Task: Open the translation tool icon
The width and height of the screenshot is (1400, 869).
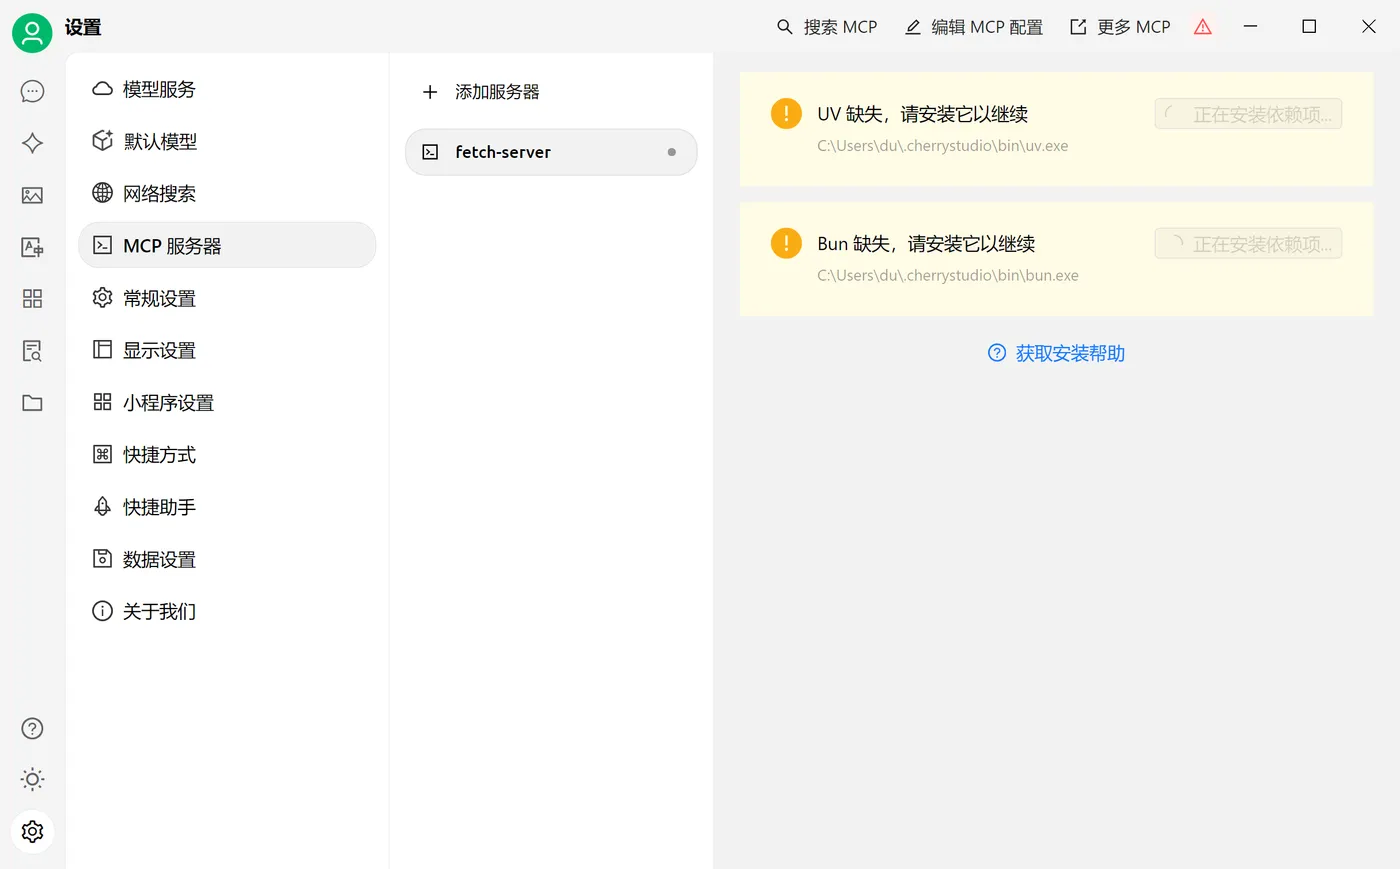Action: (x=31, y=247)
